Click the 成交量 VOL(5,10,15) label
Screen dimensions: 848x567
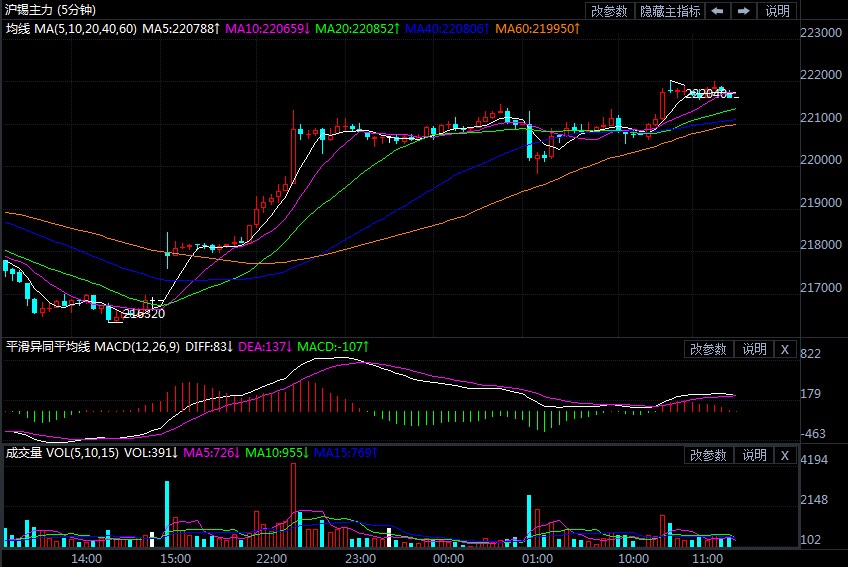62,453
